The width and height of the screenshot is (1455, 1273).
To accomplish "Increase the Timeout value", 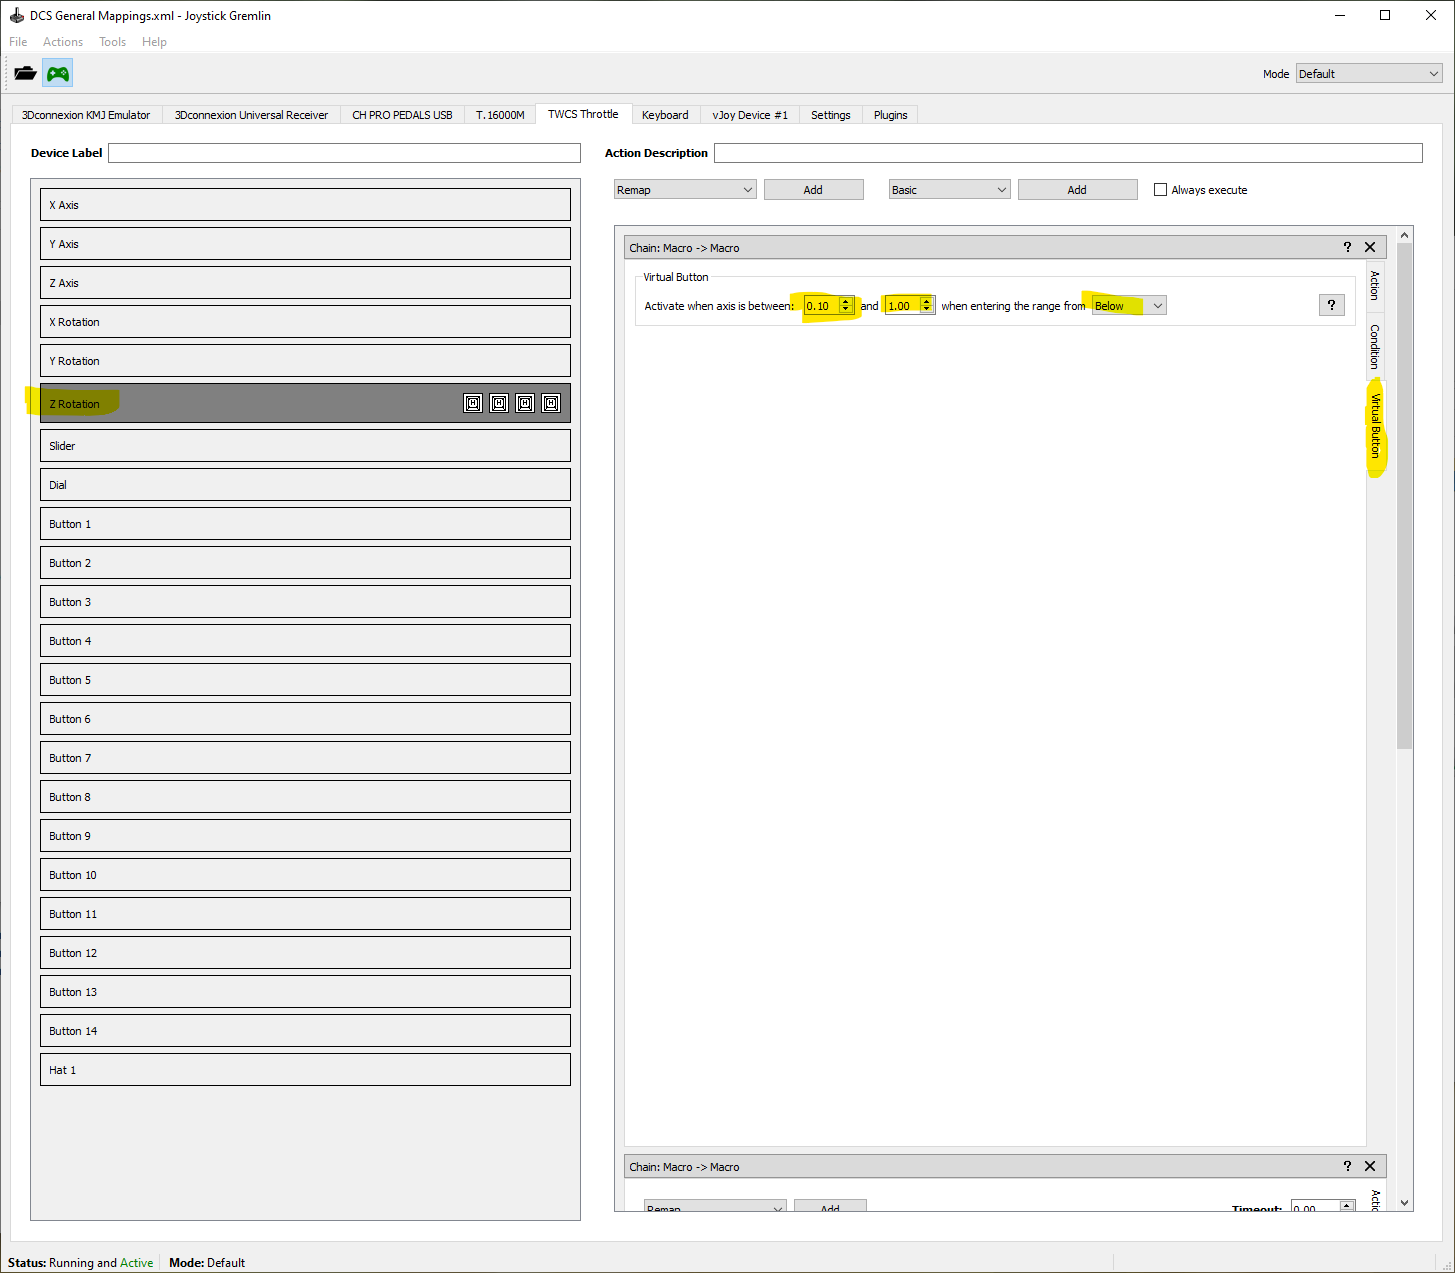I will tap(1347, 1204).
